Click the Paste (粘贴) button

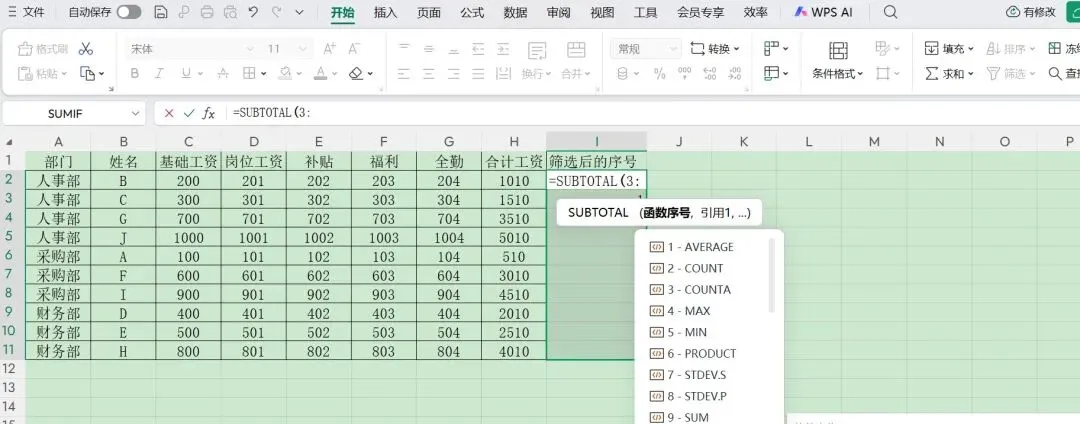point(42,74)
